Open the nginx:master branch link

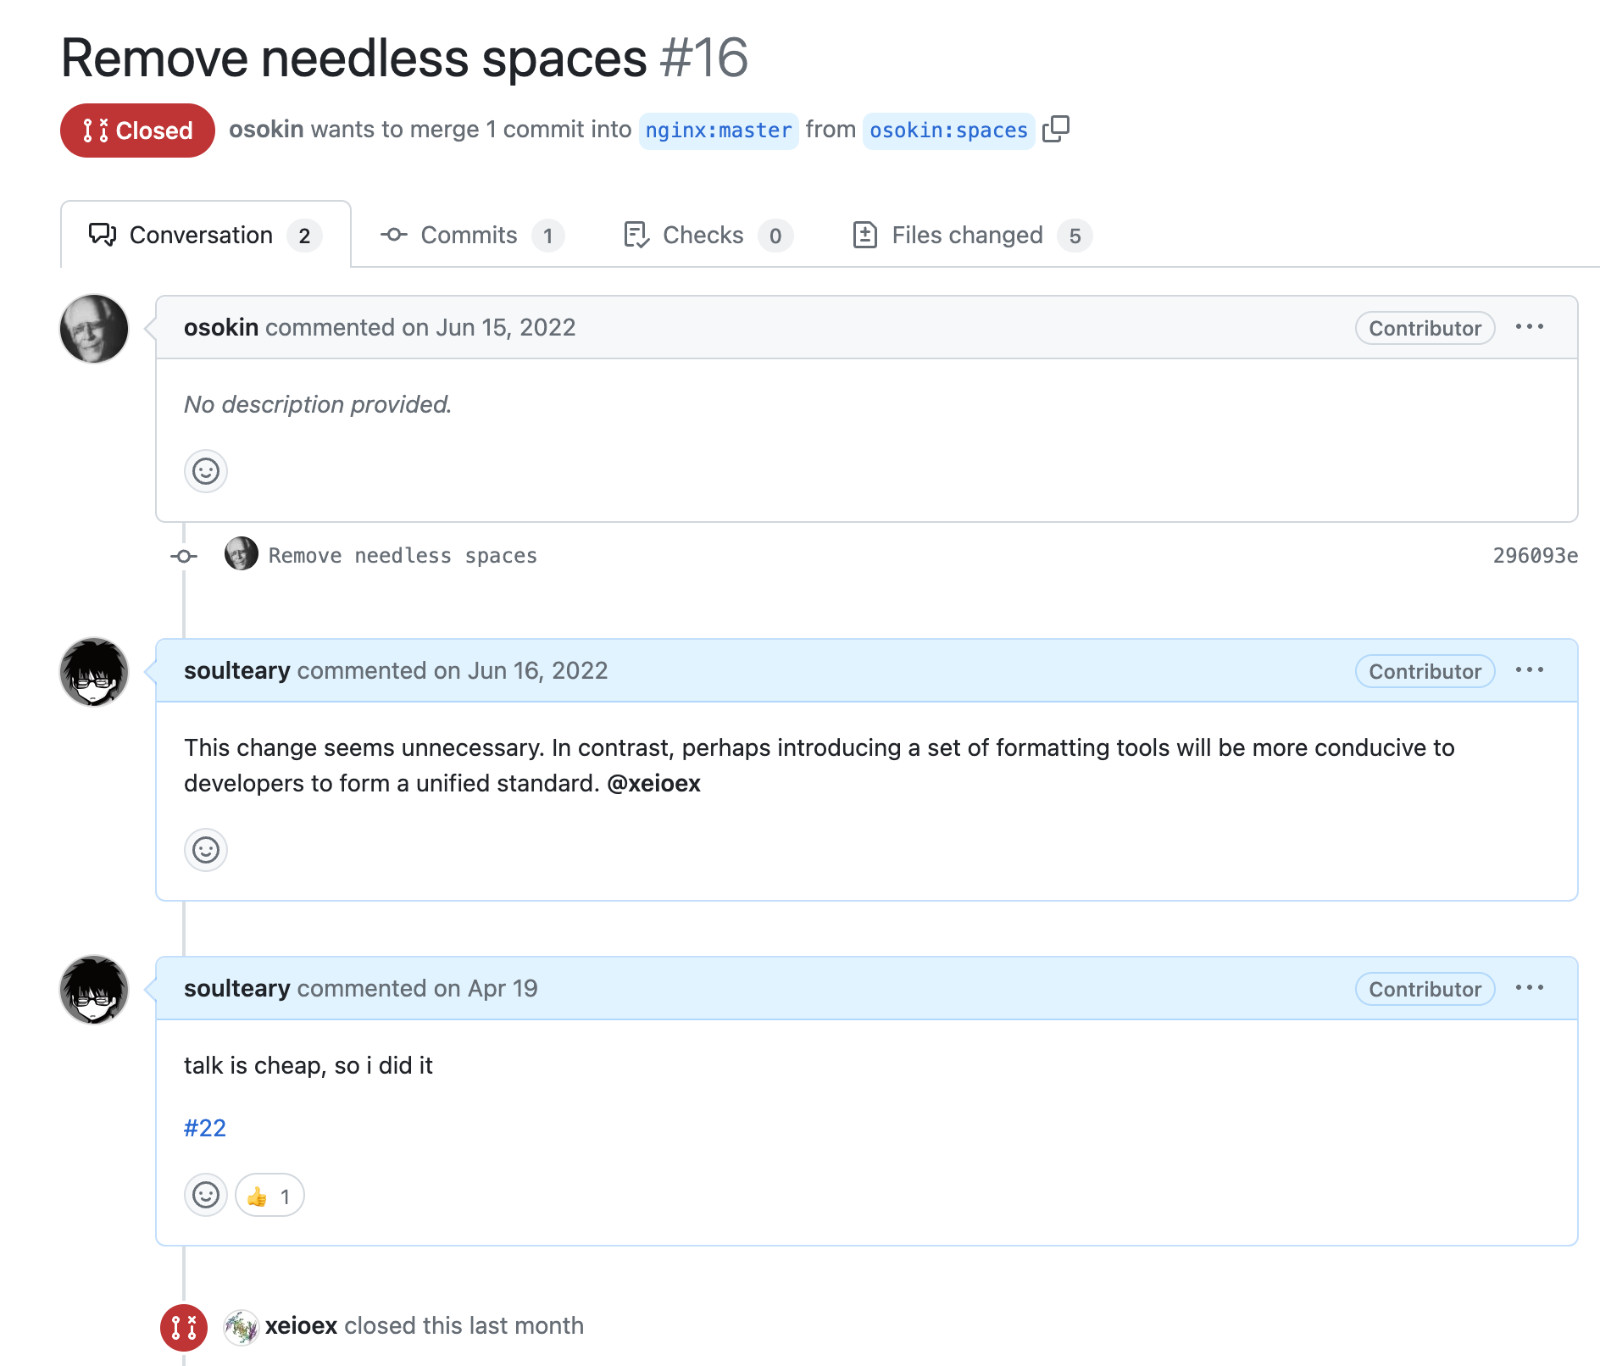pyautogui.click(x=718, y=130)
